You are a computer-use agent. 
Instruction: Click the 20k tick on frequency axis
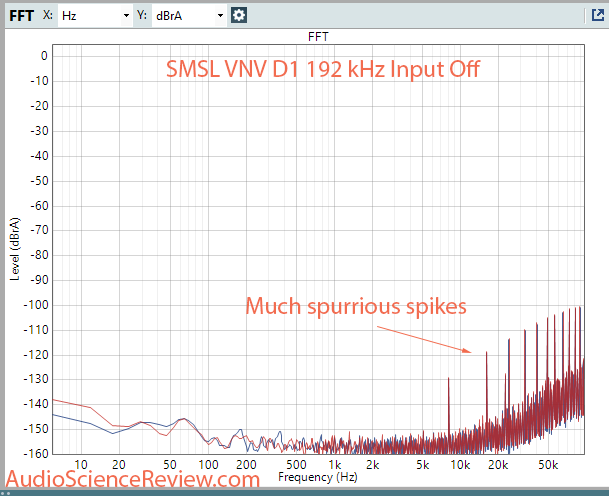point(498,465)
